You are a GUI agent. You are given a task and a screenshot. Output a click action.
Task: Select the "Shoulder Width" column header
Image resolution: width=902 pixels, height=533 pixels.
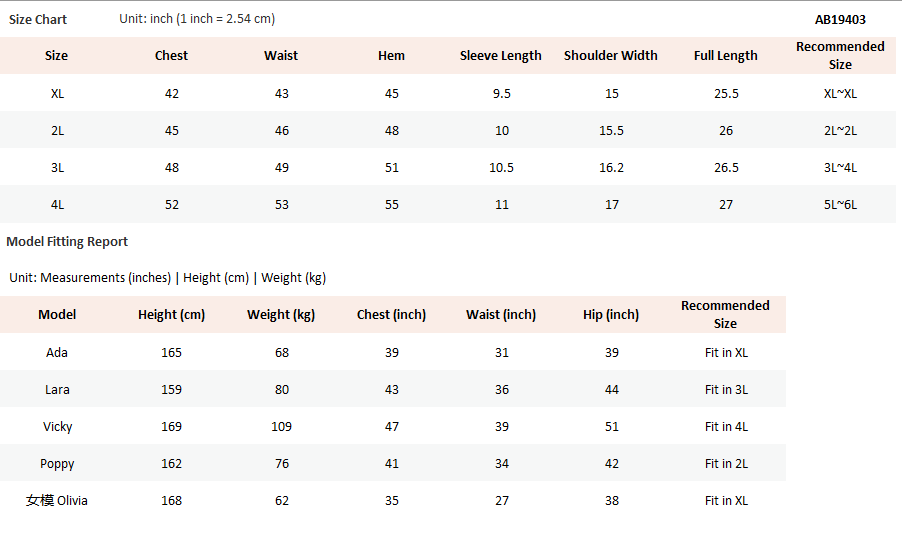[611, 56]
